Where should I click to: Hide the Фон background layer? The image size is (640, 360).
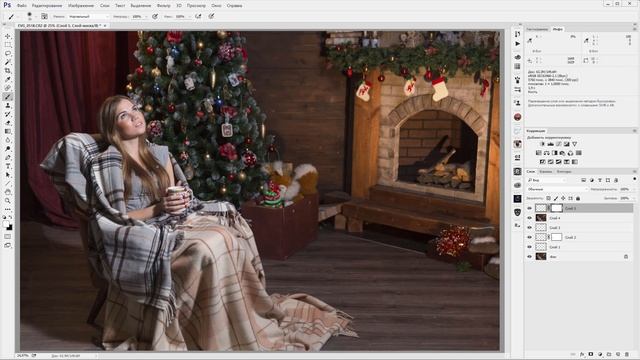[529, 257]
